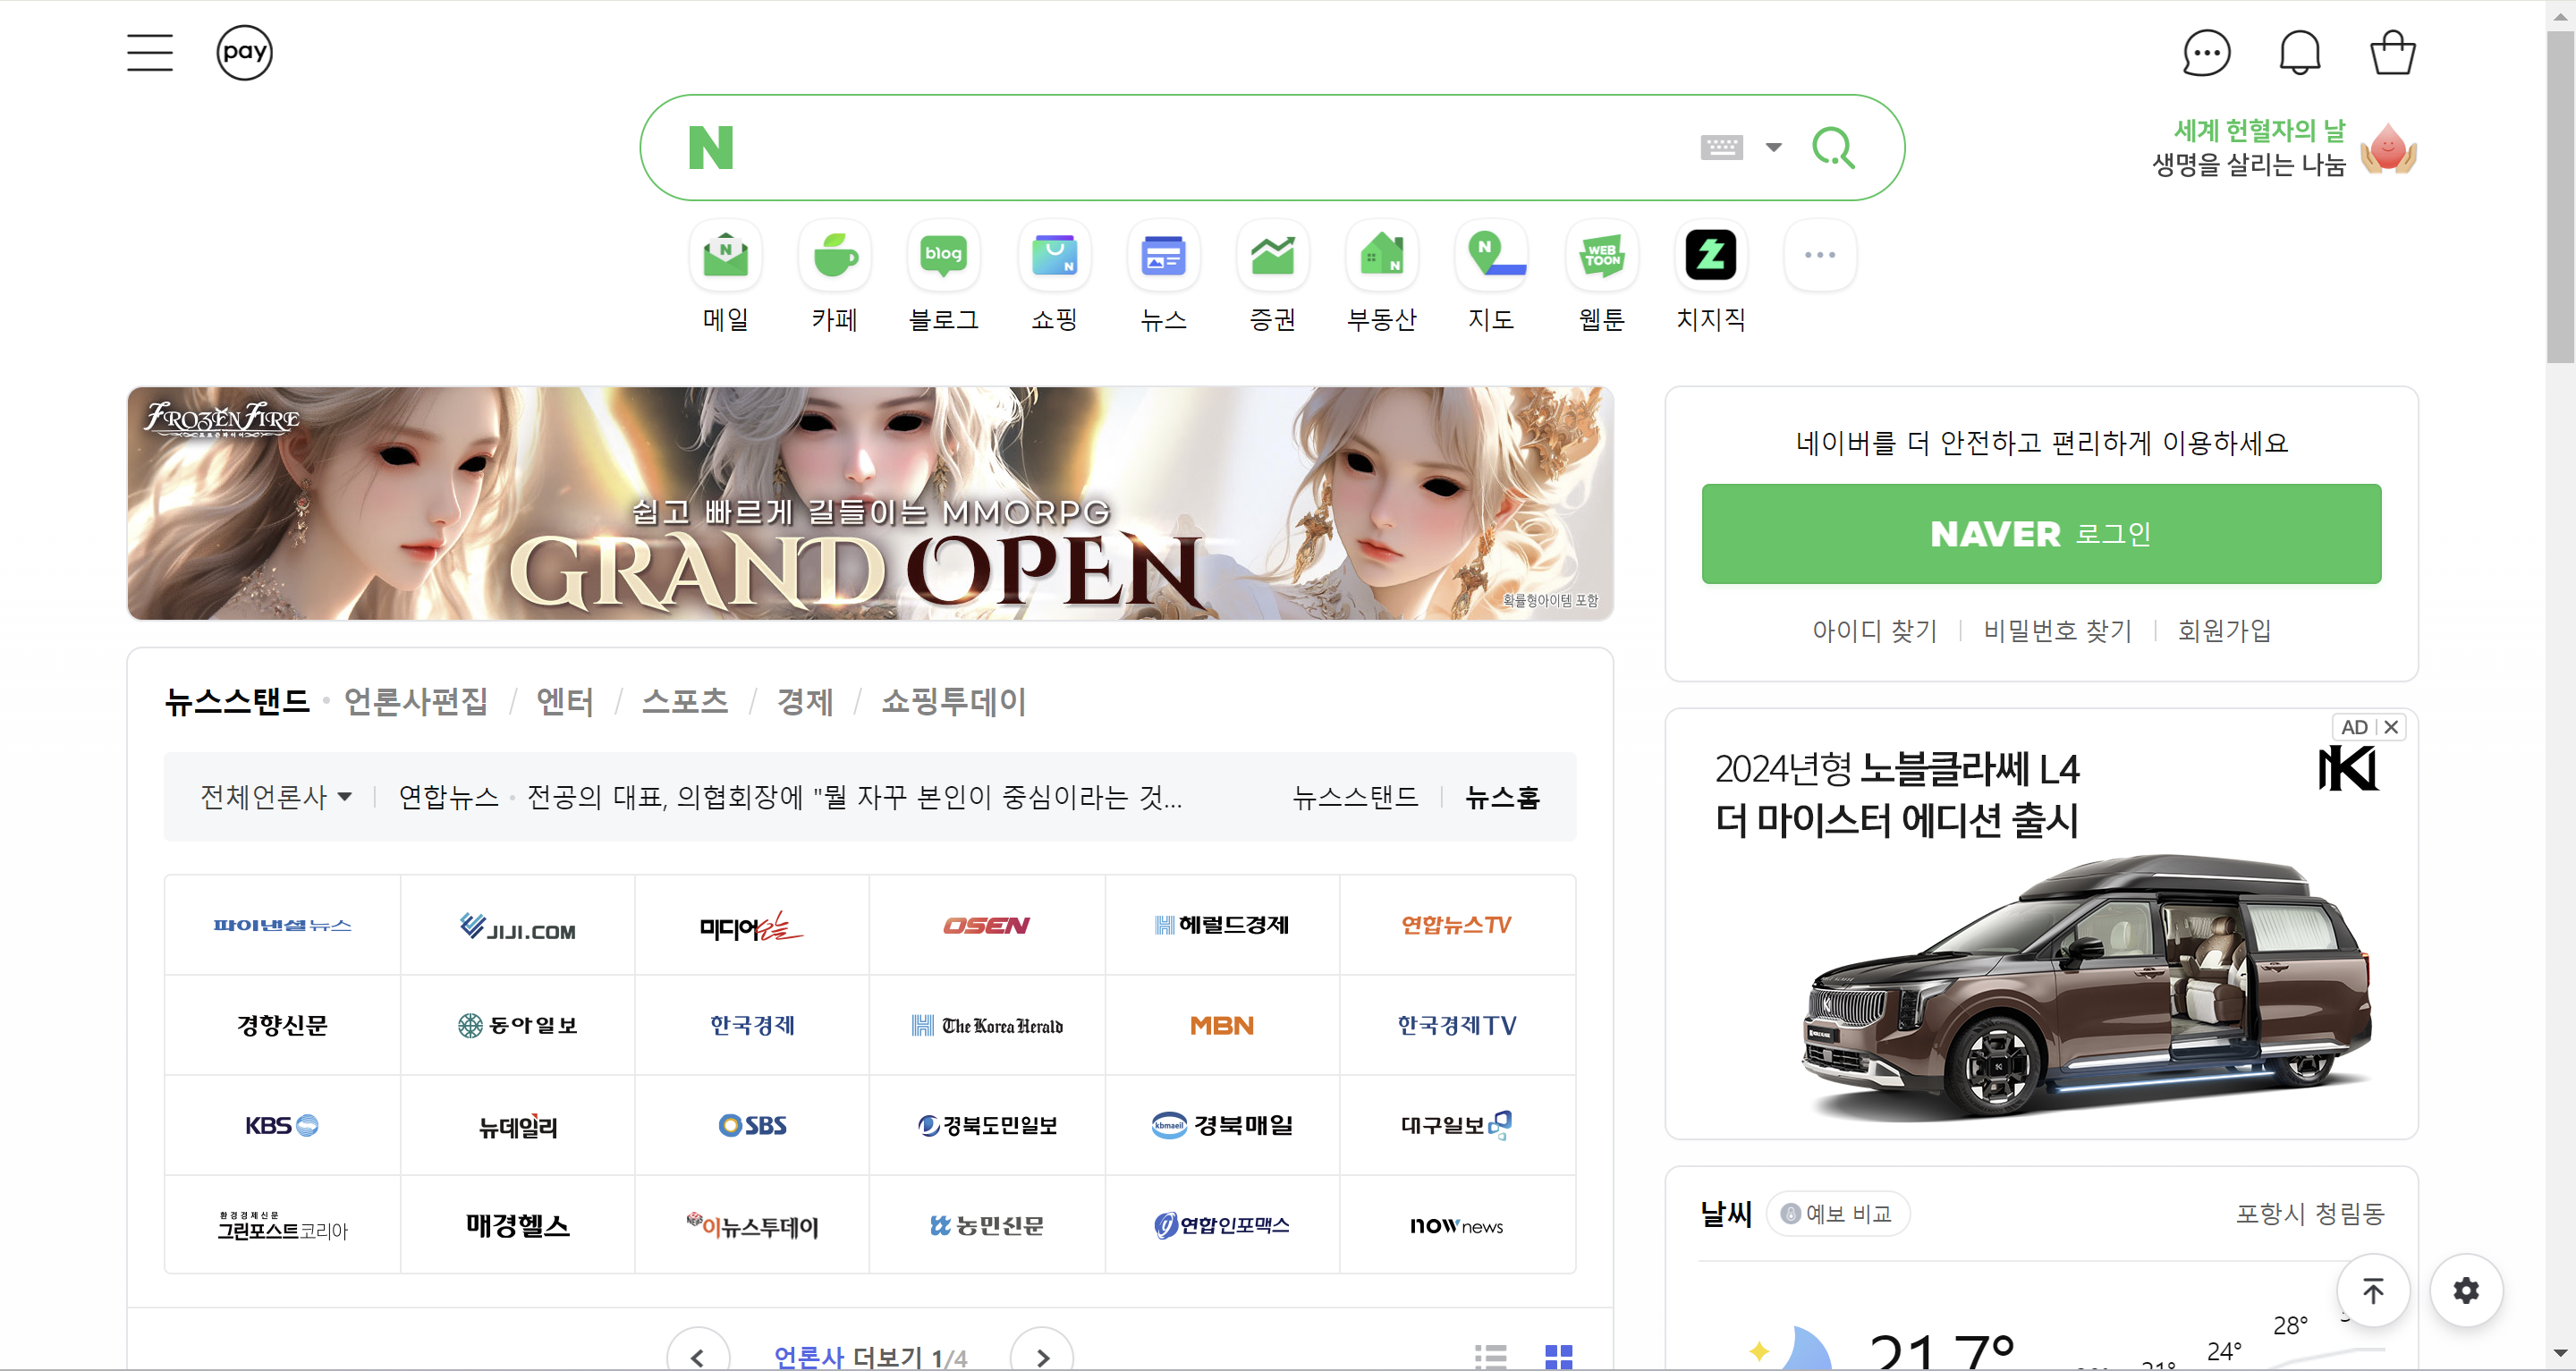The height and width of the screenshot is (1371, 2576).
Task: Open the Chzzk (치지직) shortcut icon
Action: pyautogui.click(x=1710, y=256)
